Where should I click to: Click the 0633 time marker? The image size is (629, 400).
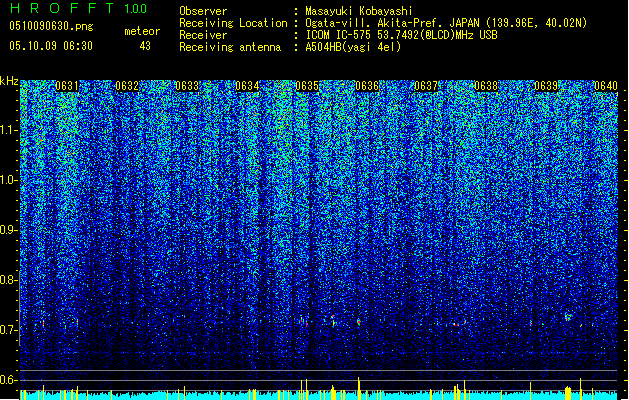point(187,86)
